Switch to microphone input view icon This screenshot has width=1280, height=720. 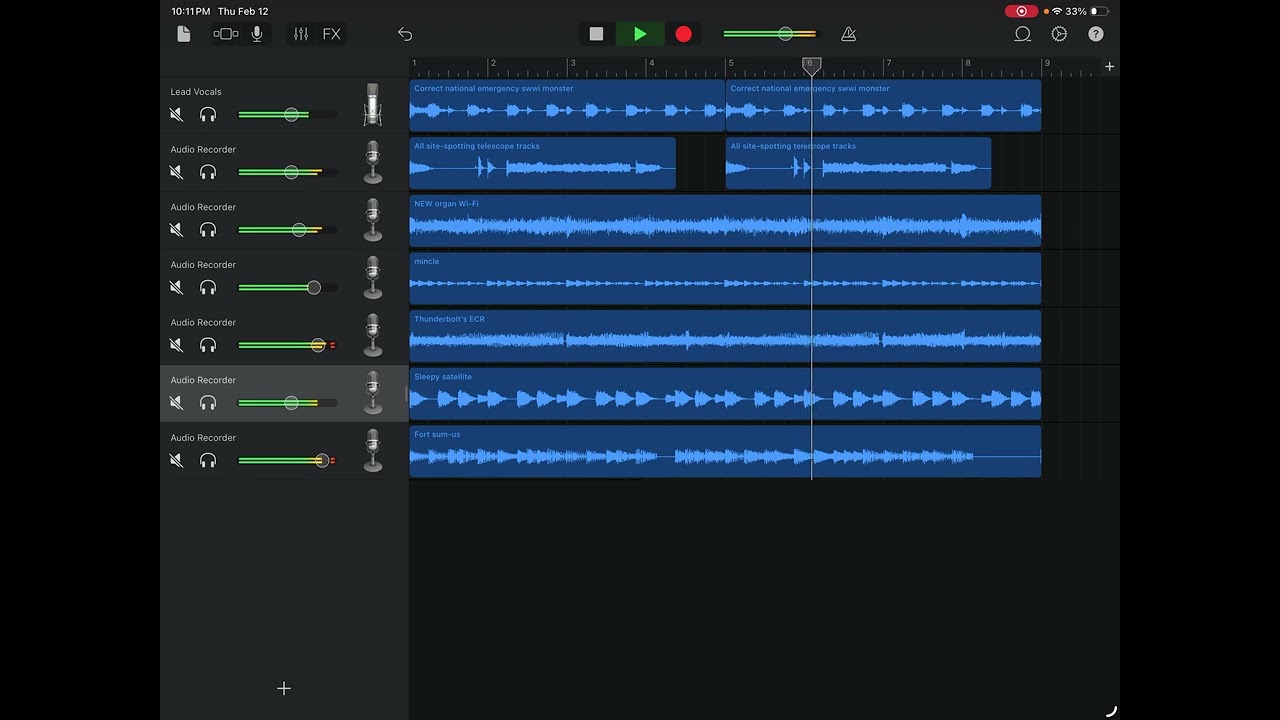click(257, 34)
